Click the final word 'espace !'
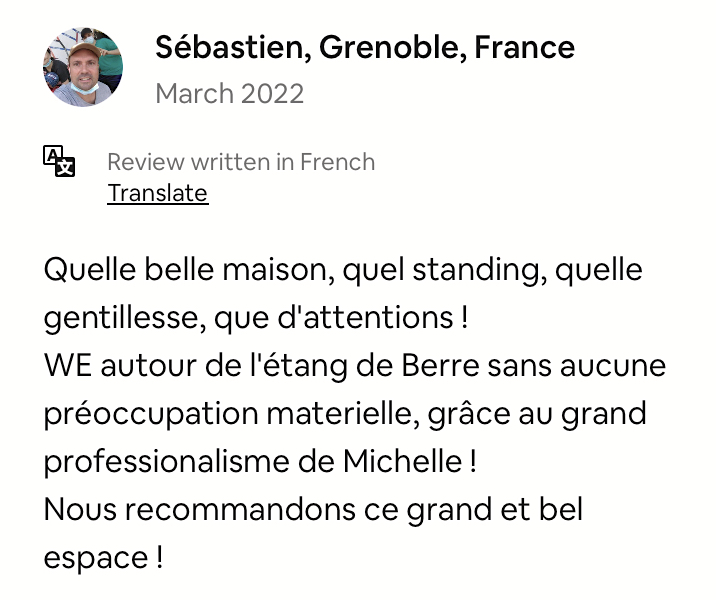The height and width of the screenshot is (600, 716). coord(103,558)
